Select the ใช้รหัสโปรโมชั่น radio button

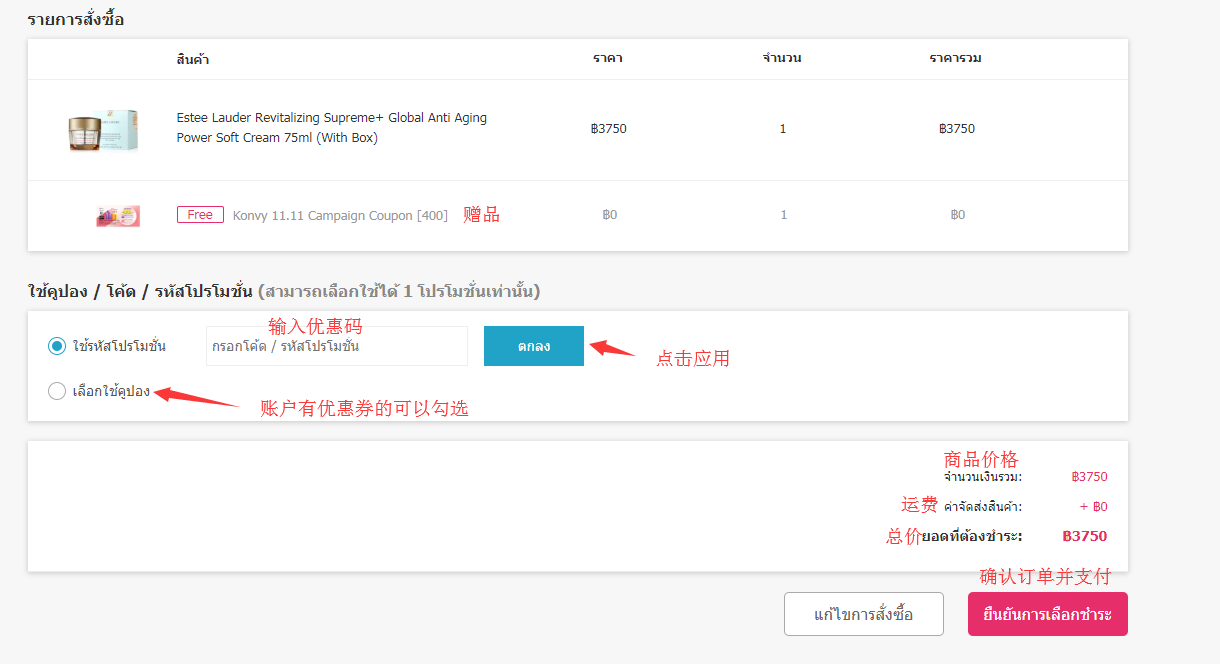57,346
